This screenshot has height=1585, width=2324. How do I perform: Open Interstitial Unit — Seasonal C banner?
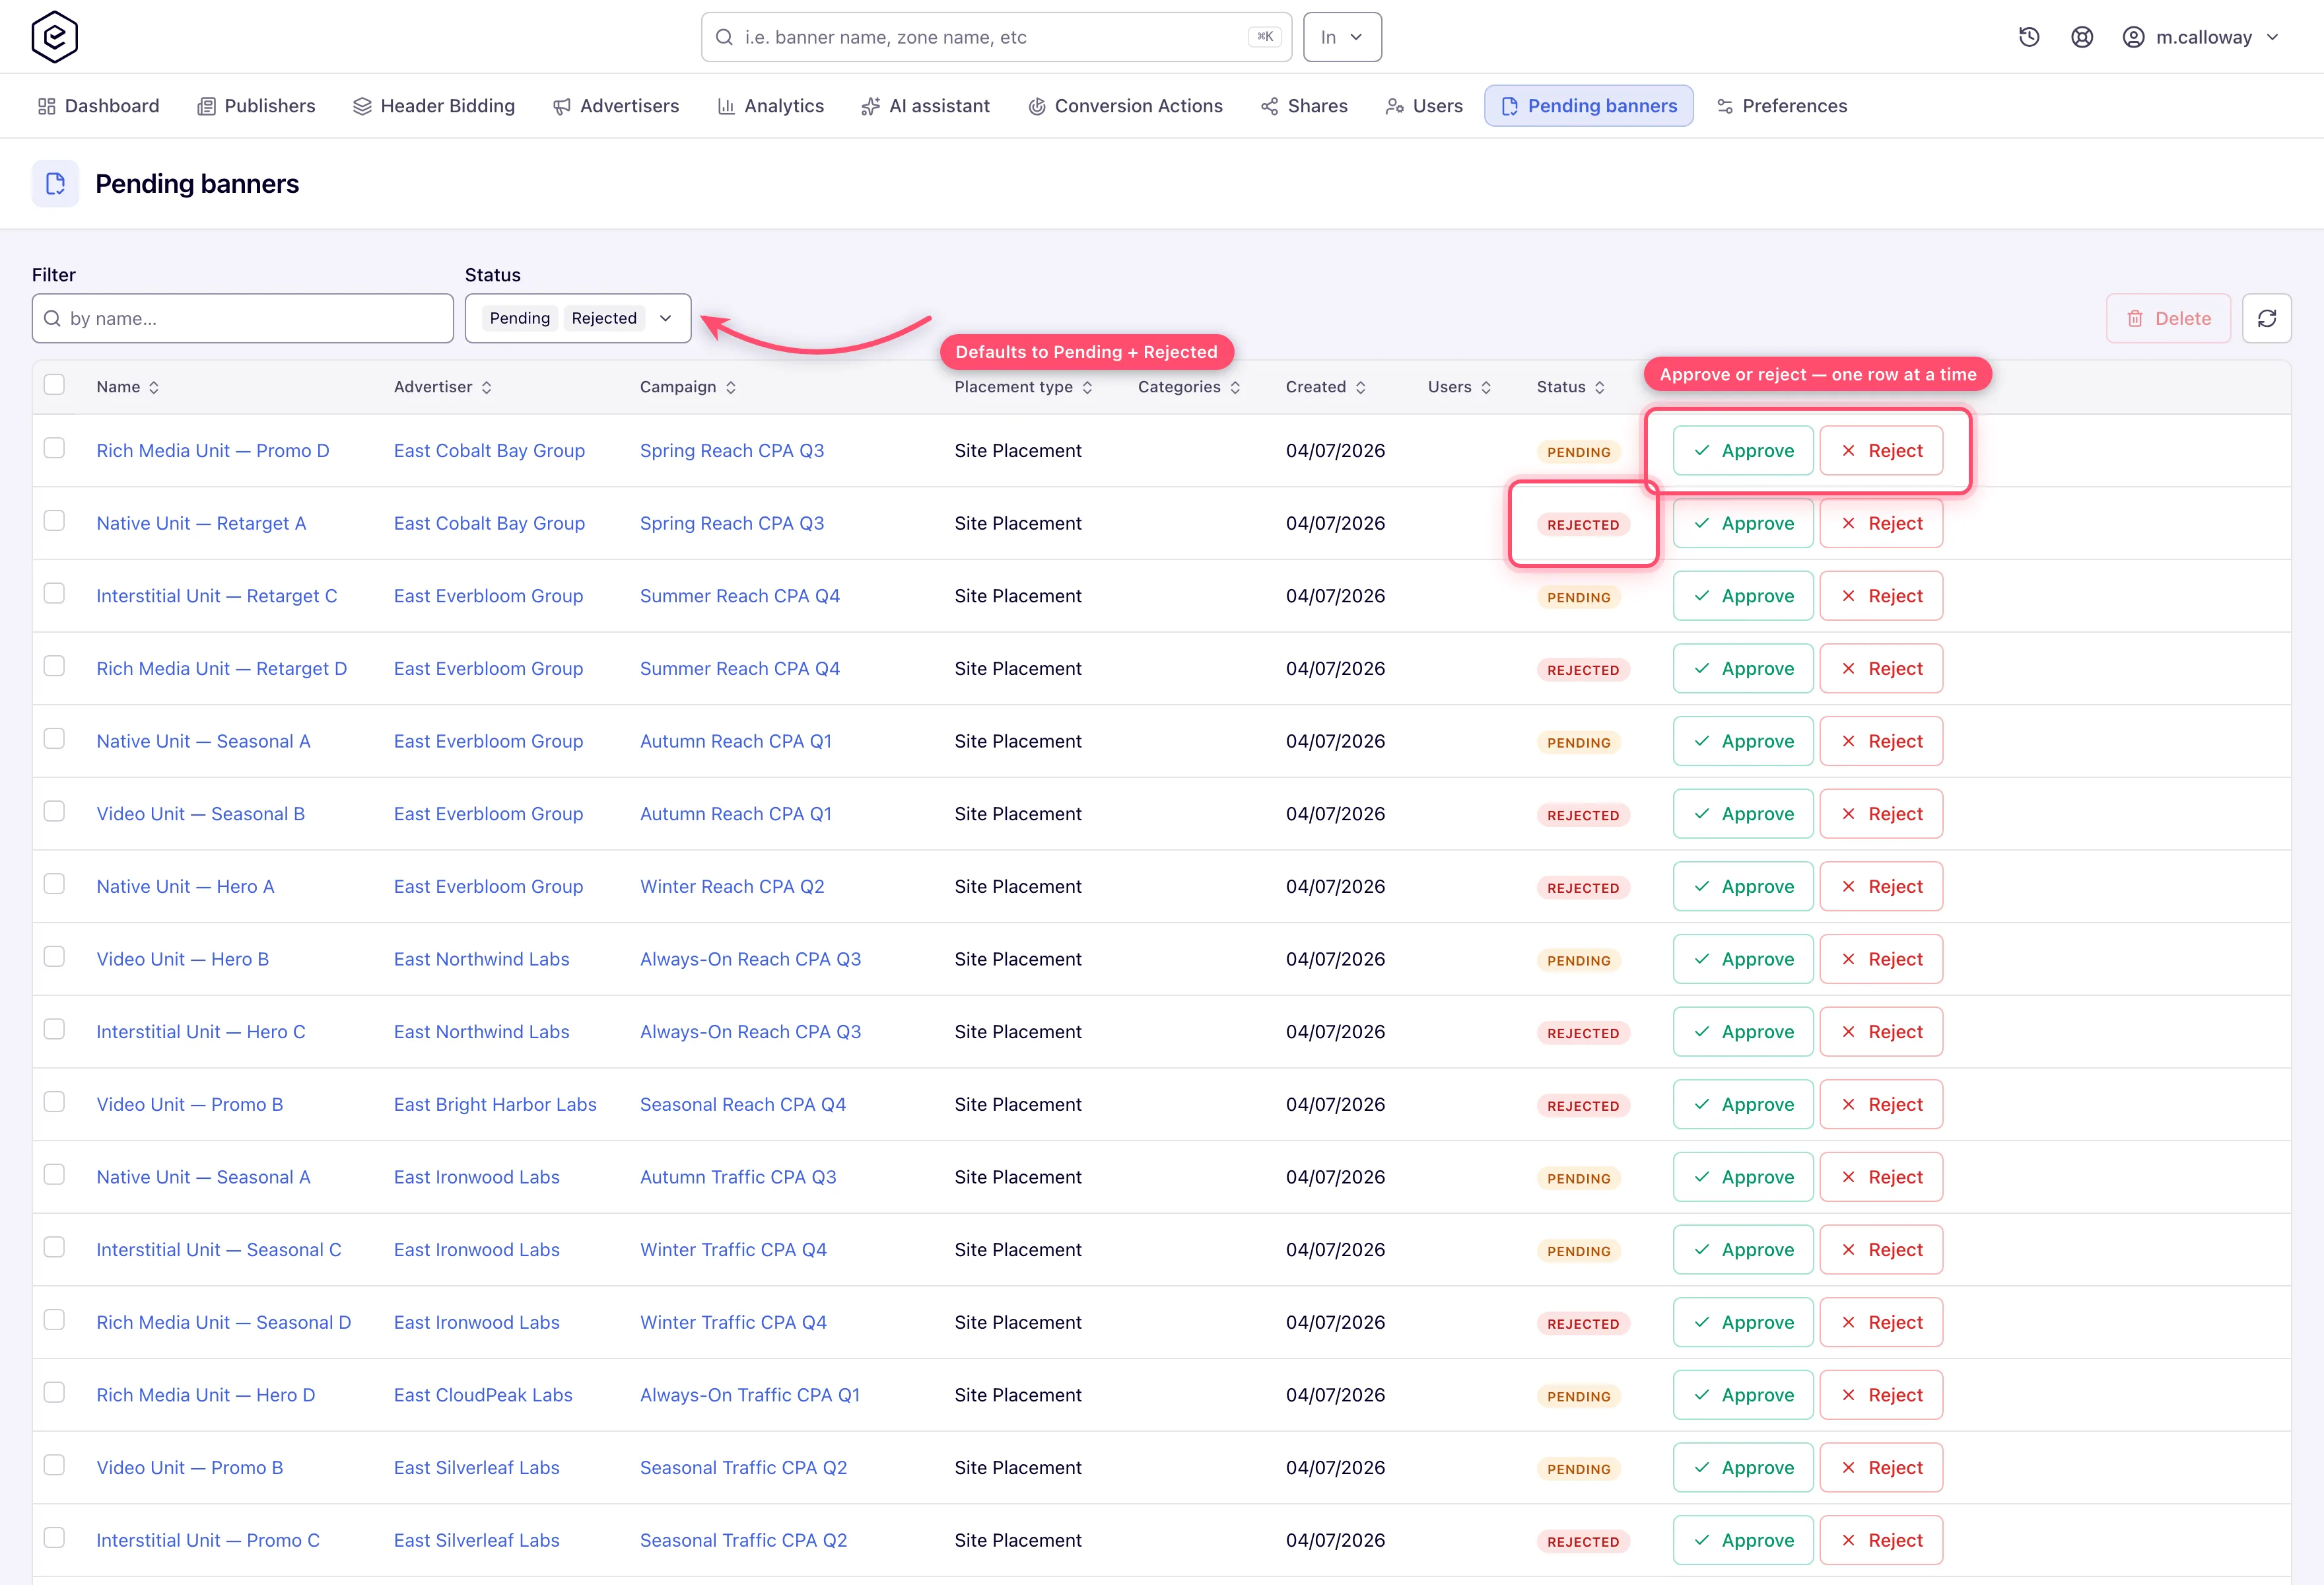point(219,1250)
